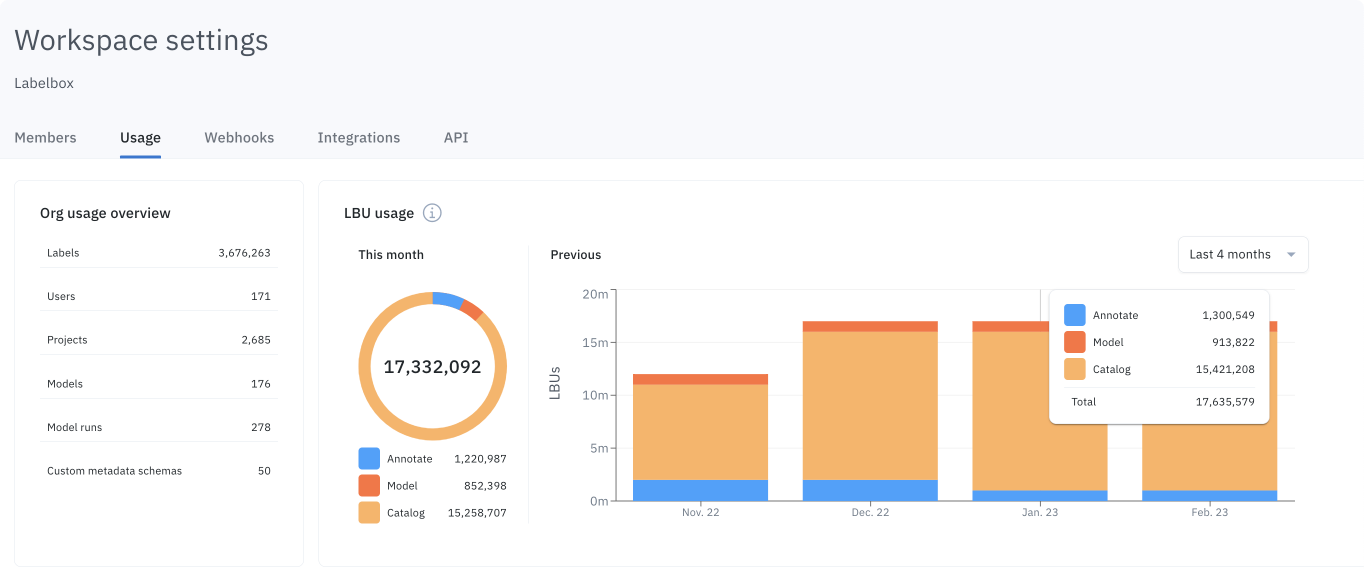Open the API tab
This screenshot has height=576, width=1364.
pyautogui.click(x=456, y=138)
